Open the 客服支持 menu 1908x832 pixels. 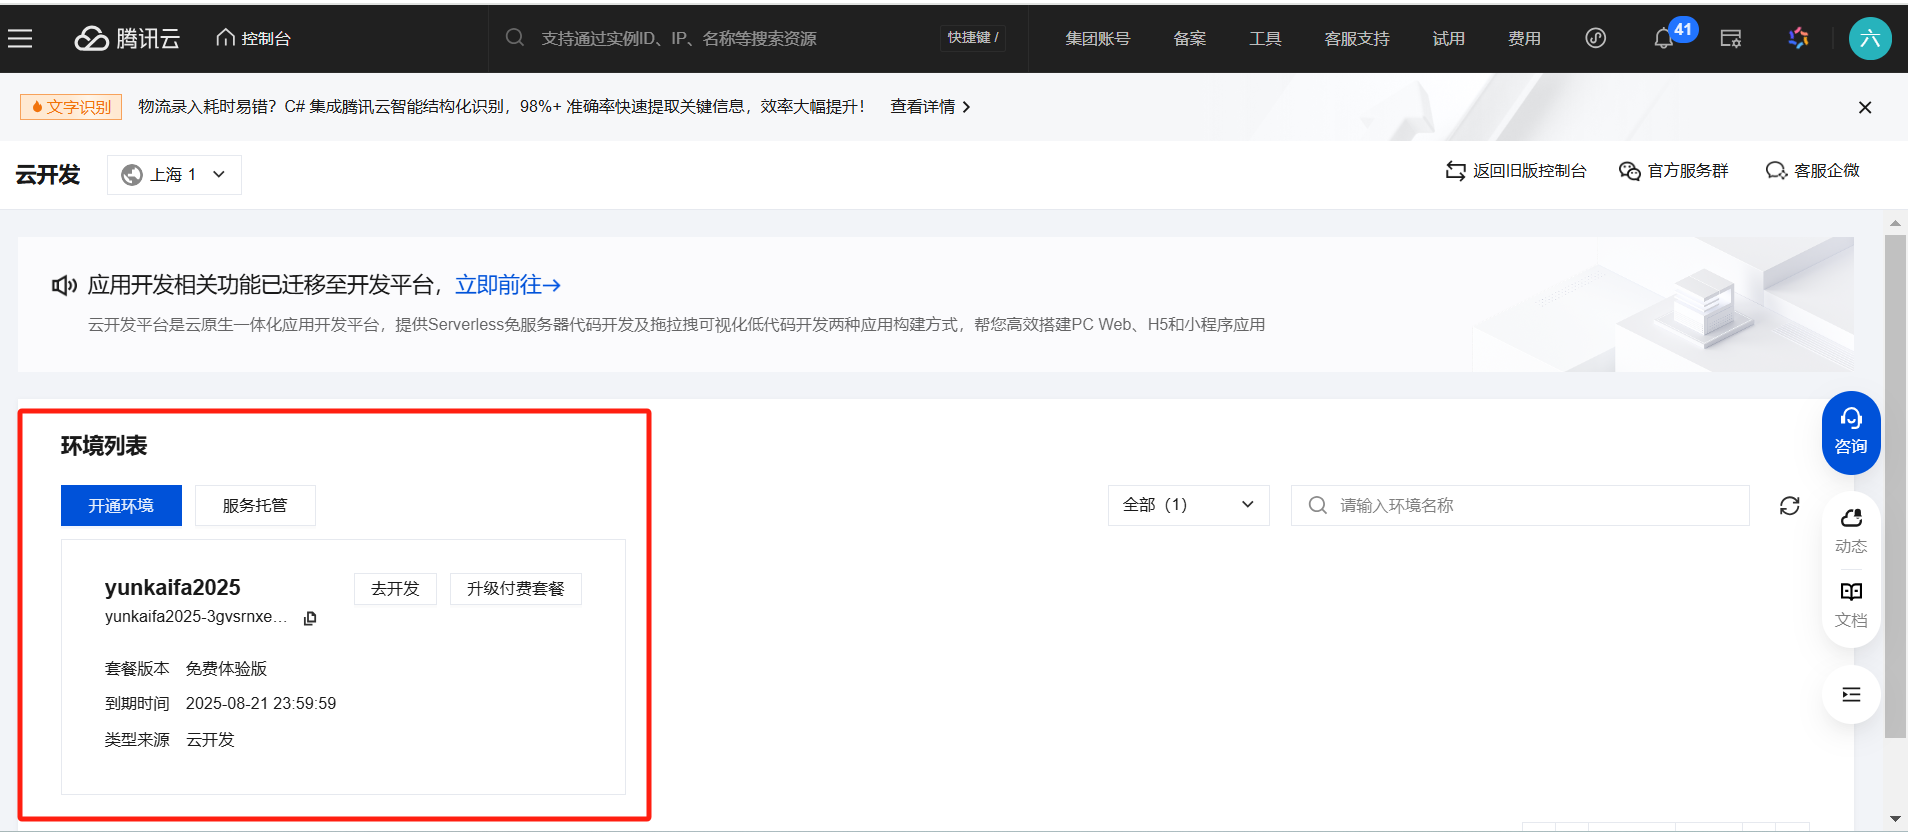(x=1357, y=38)
